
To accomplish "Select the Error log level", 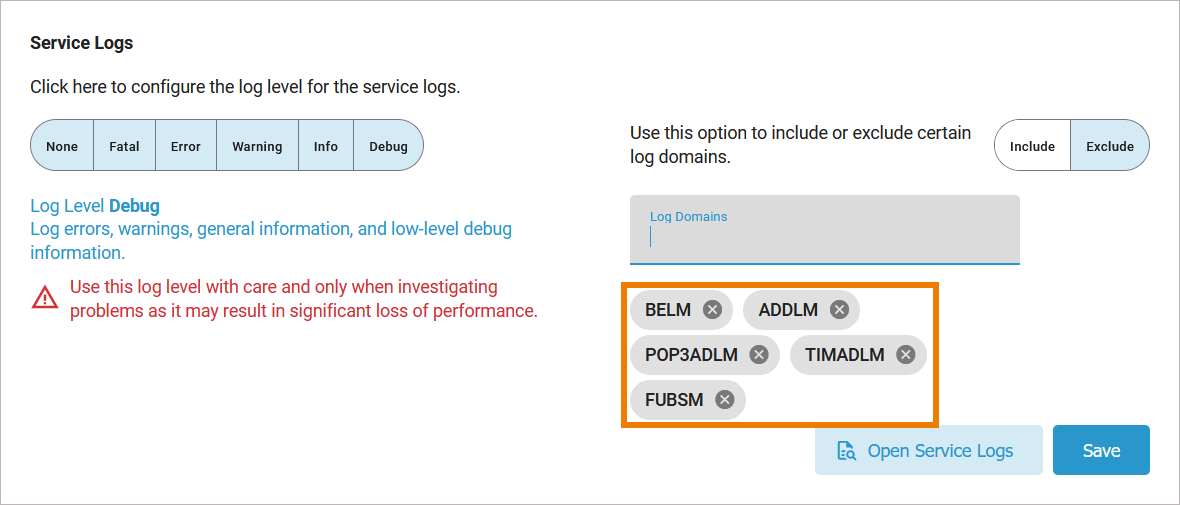I will [x=186, y=146].
